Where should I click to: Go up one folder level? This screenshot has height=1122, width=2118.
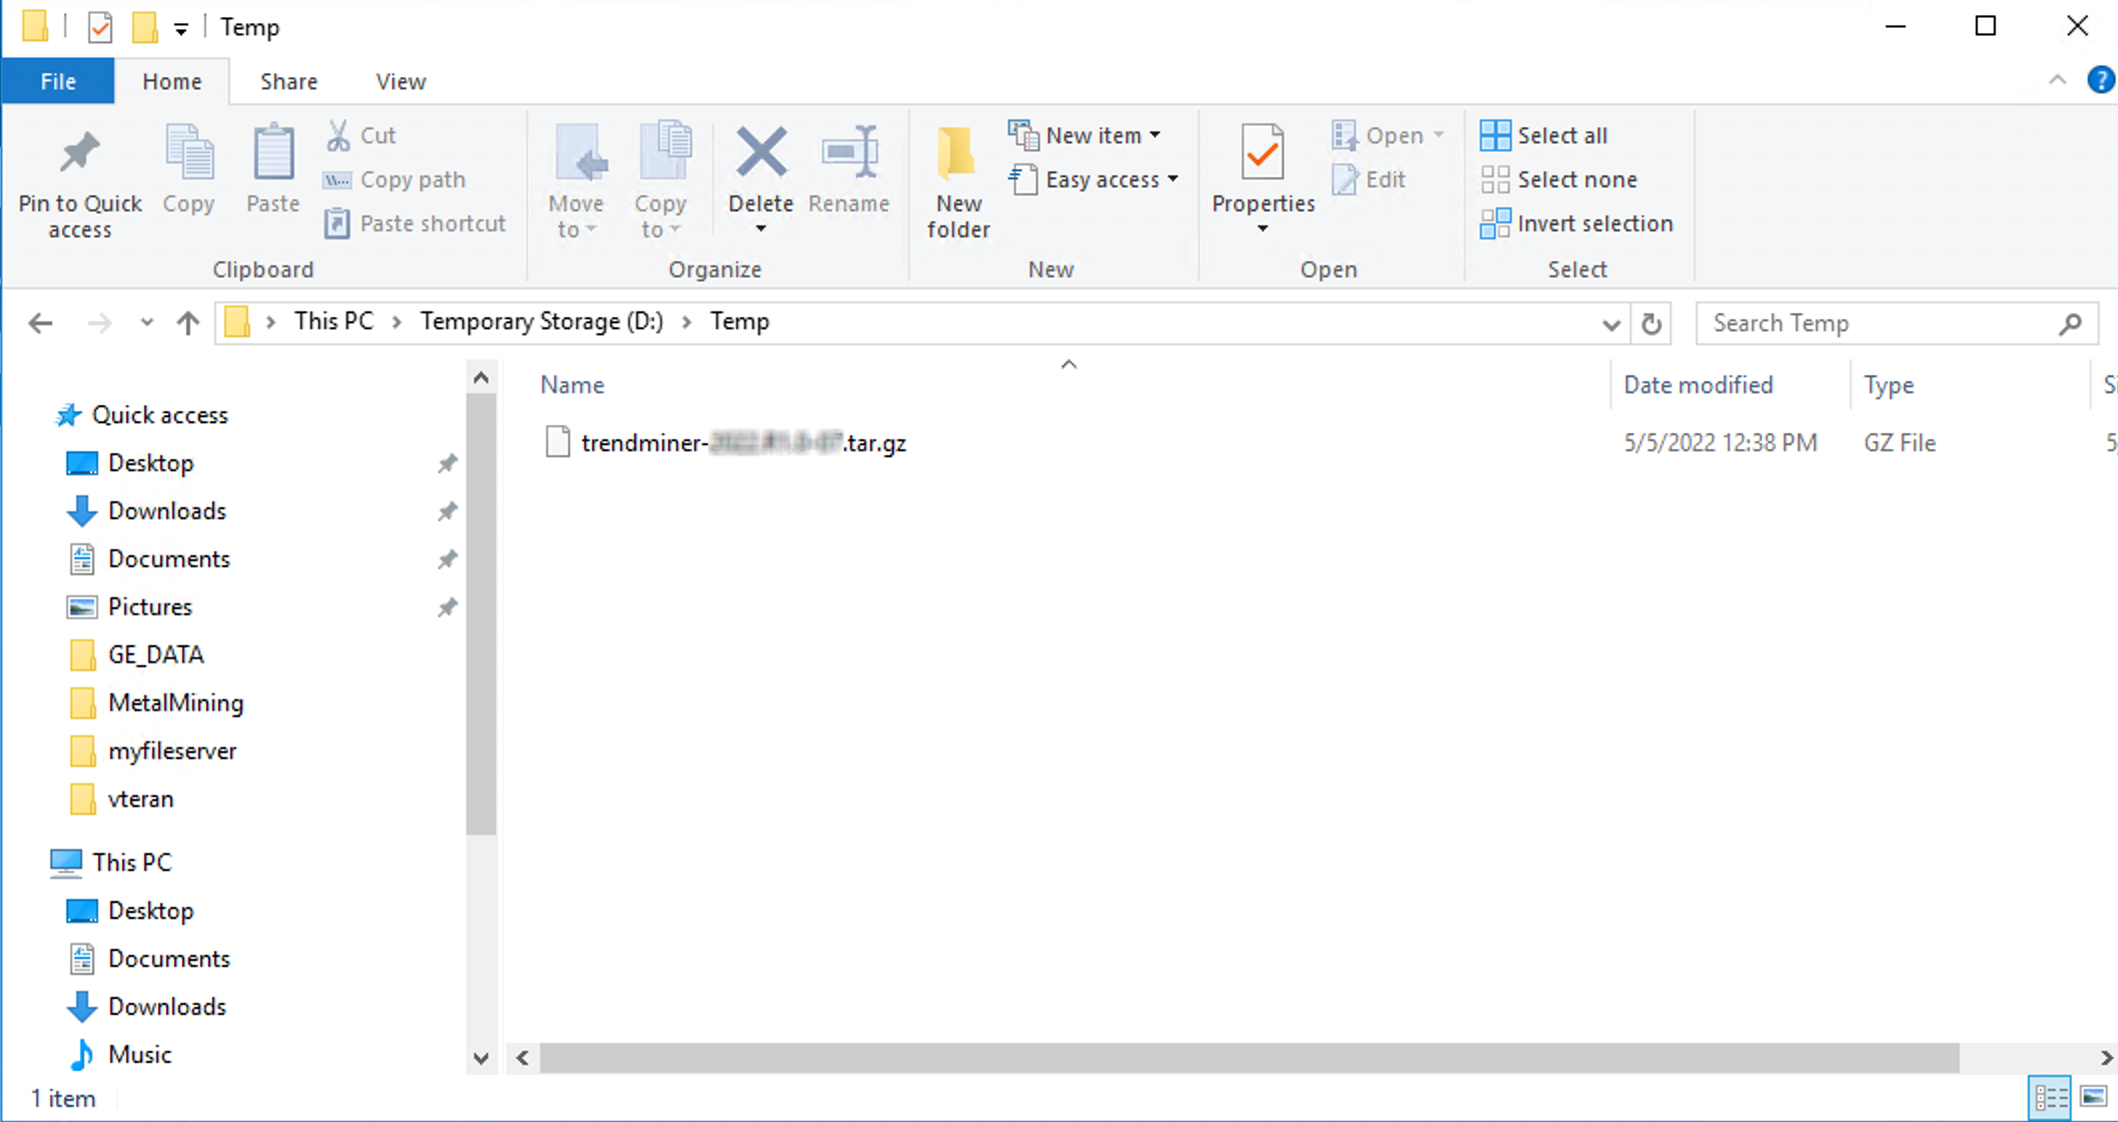(x=187, y=323)
